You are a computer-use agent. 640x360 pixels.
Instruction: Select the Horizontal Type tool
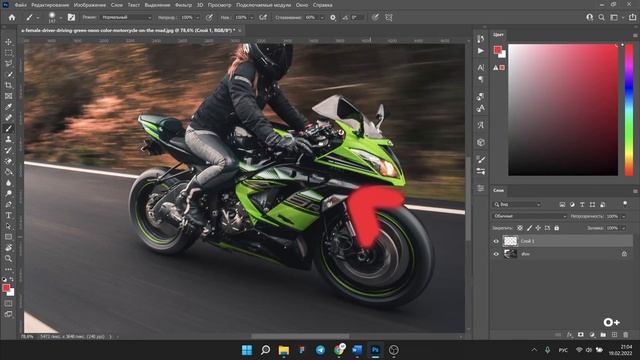pyautogui.click(x=8, y=215)
